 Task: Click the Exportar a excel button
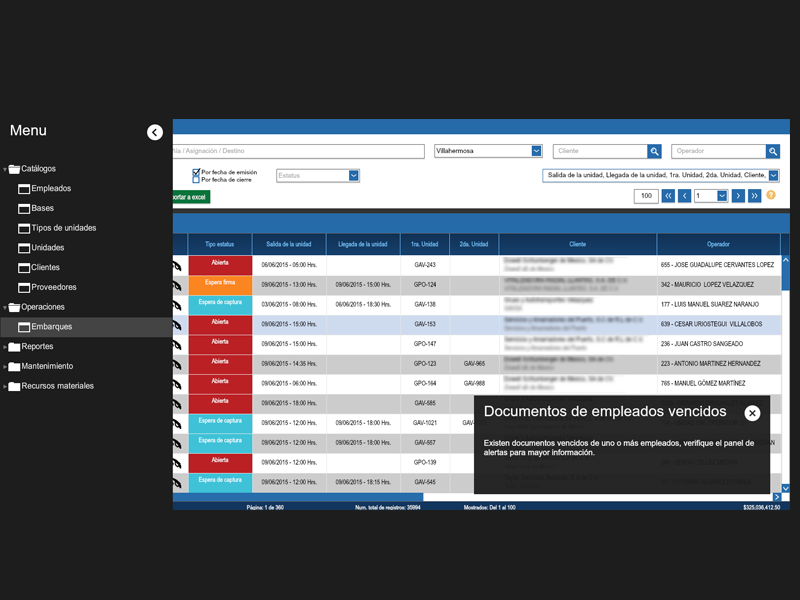pyautogui.click(x=191, y=197)
